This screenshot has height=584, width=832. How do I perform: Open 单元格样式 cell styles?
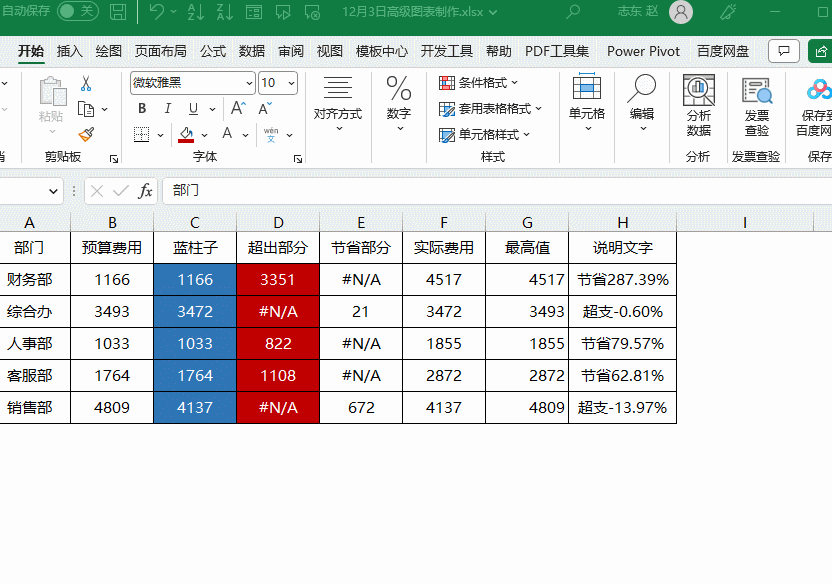pyautogui.click(x=484, y=135)
